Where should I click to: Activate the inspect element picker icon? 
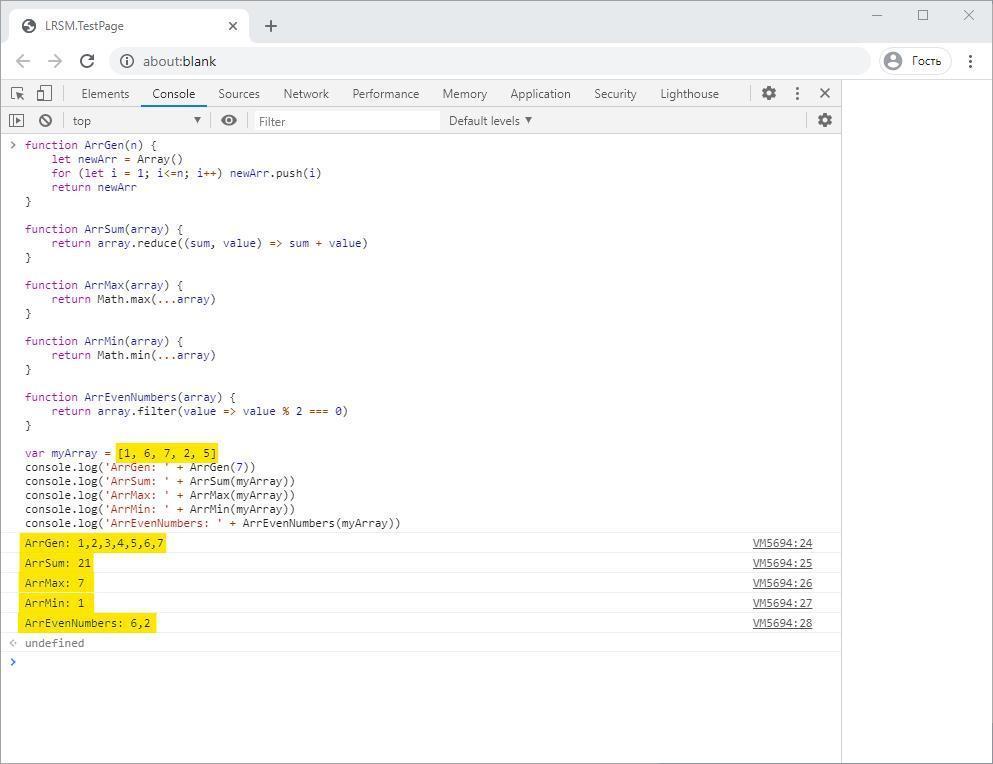(17, 93)
